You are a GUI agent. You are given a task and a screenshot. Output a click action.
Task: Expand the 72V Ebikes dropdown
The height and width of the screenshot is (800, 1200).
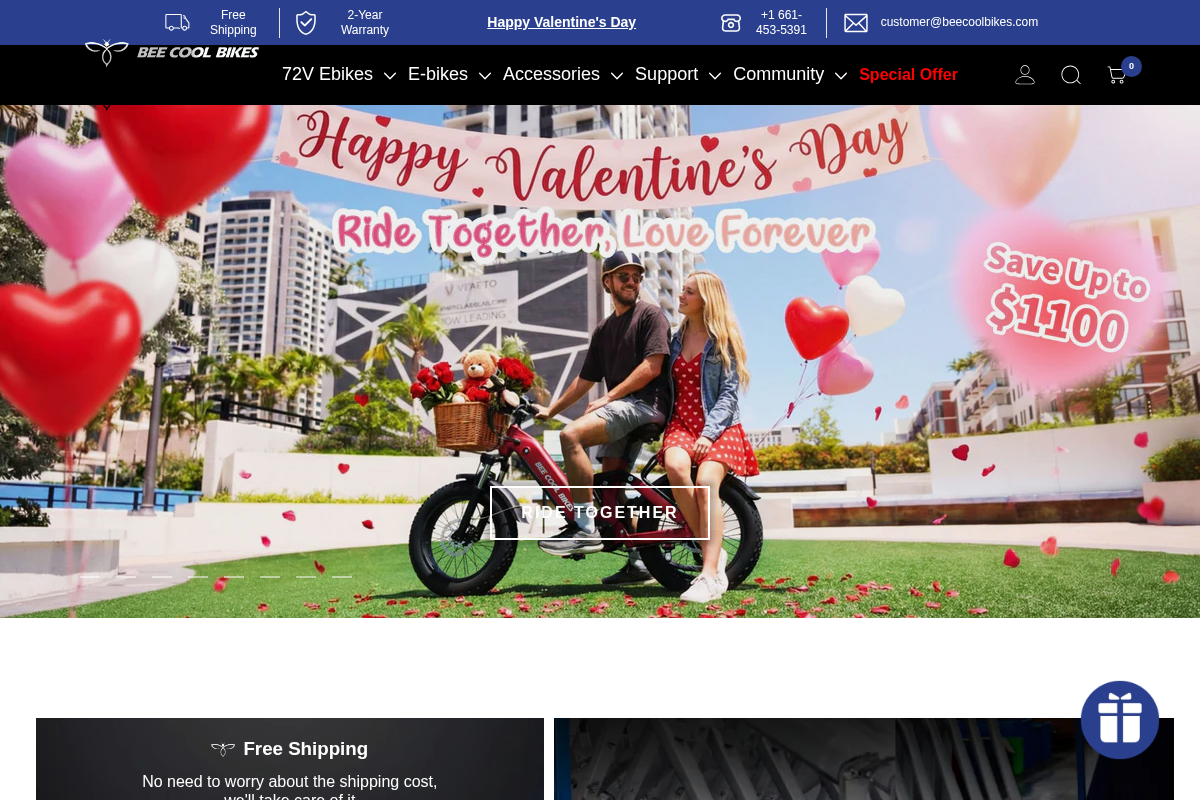click(x=327, y=74)
